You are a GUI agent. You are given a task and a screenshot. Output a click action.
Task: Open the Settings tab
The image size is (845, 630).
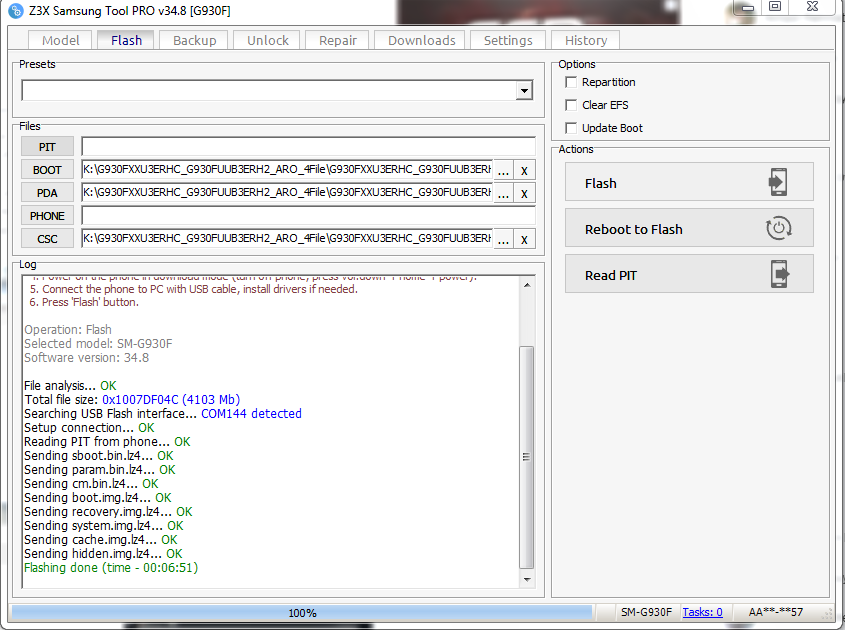click(508, 40)
